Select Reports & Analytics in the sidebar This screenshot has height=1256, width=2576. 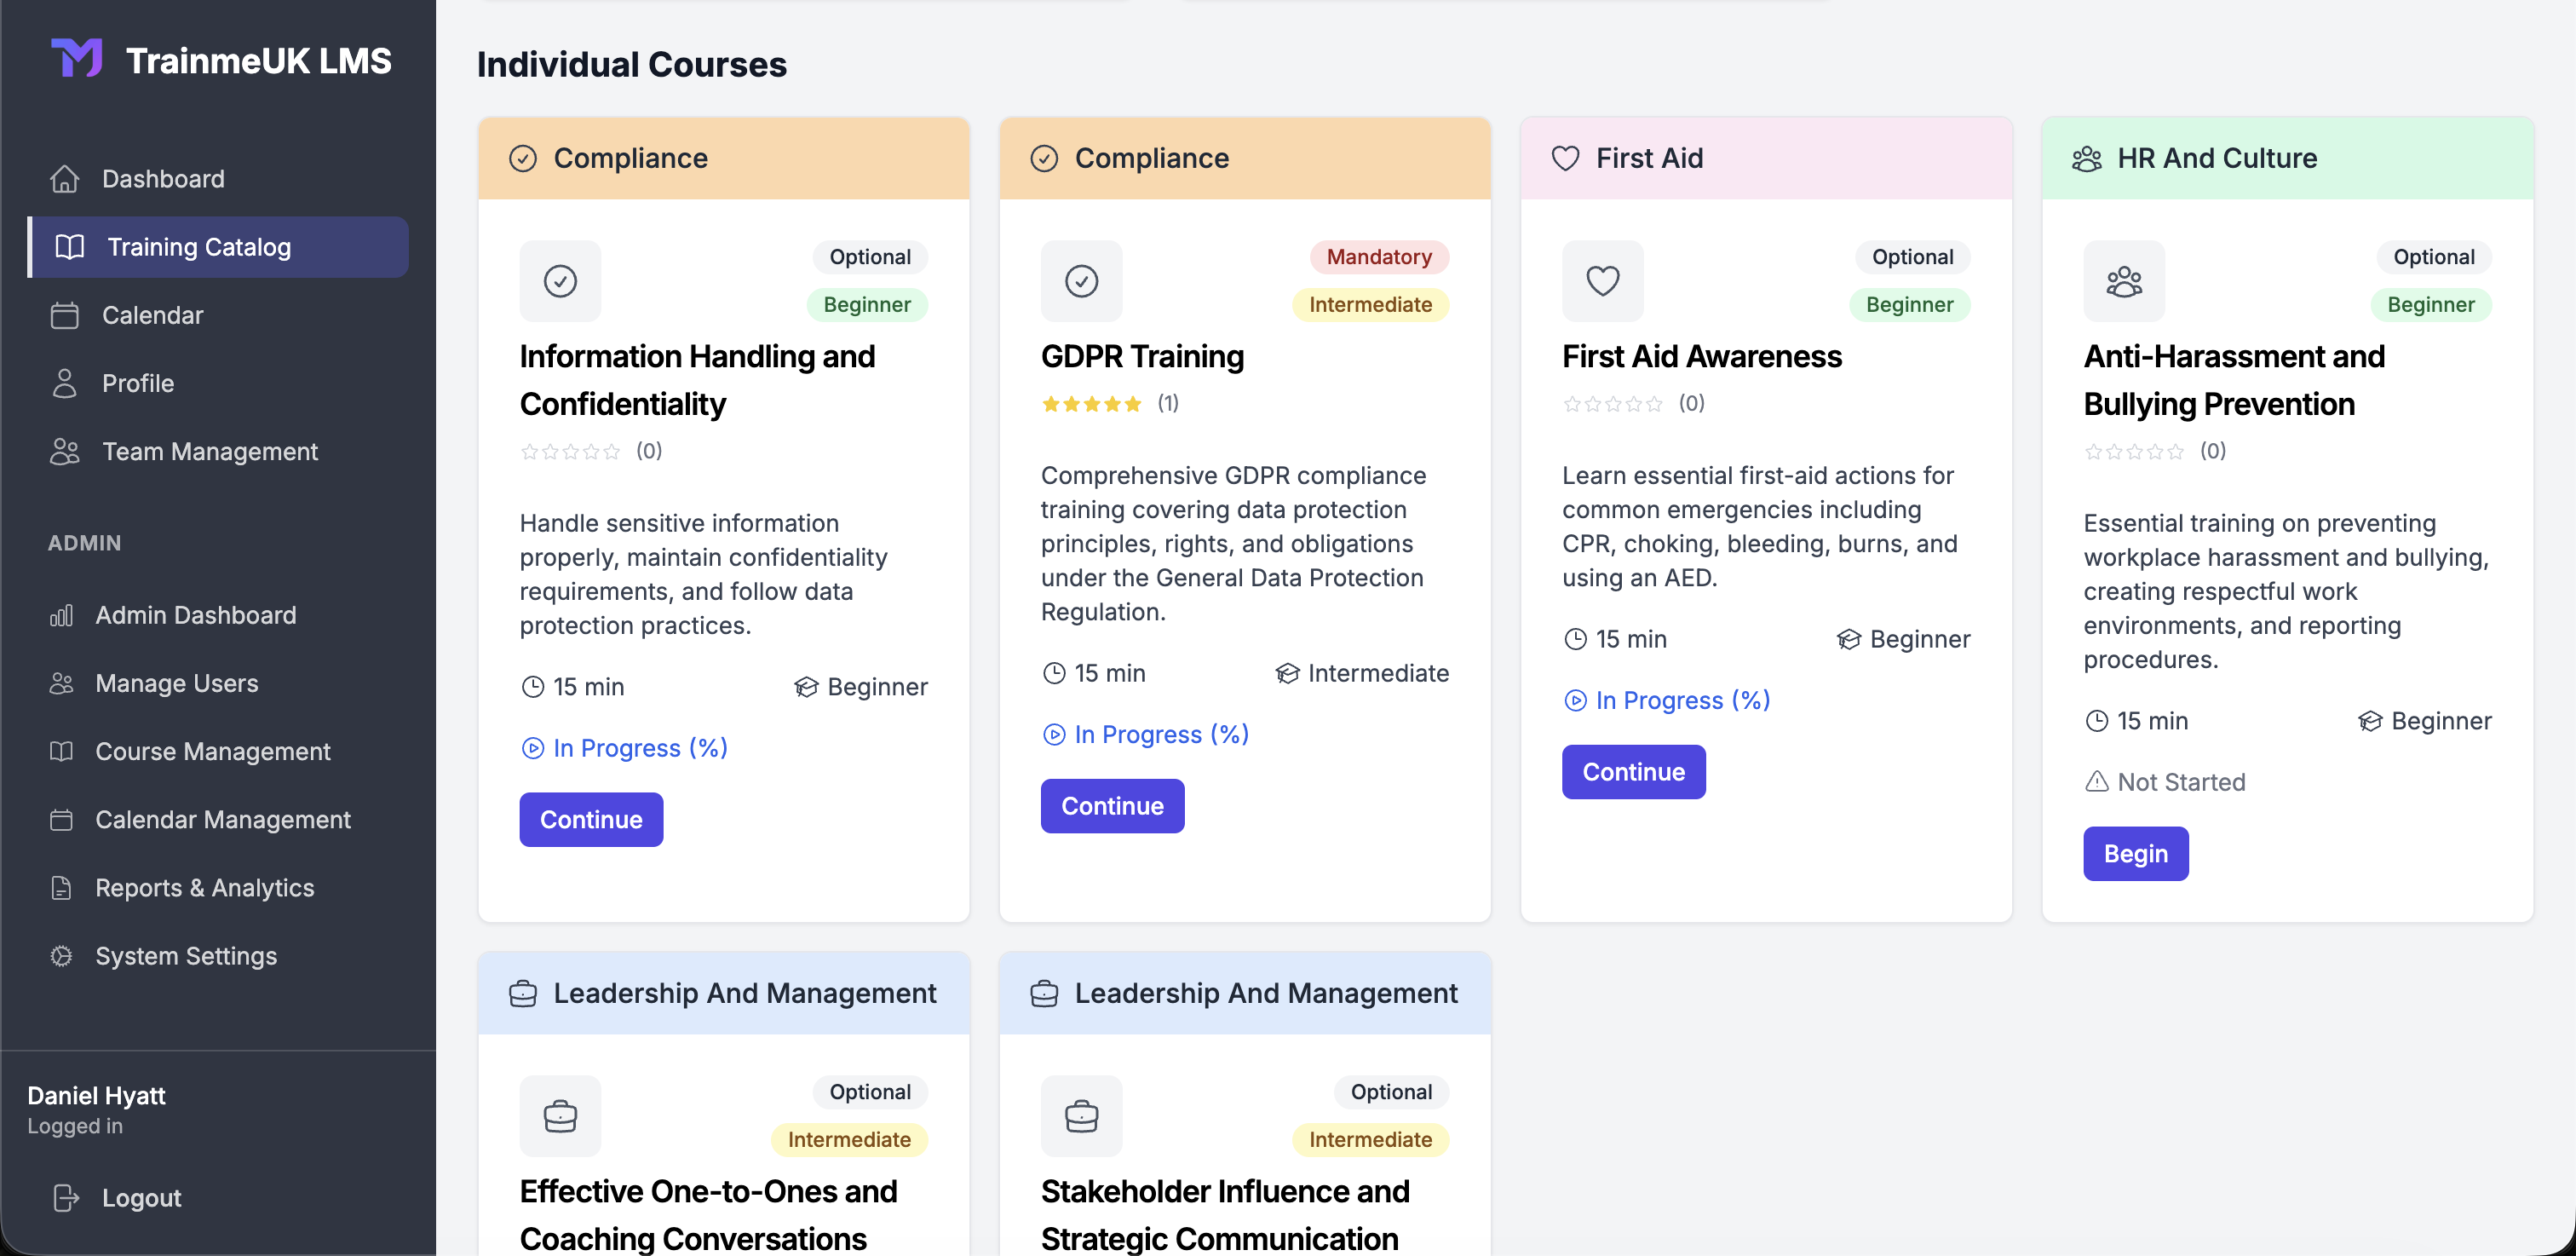(x=204, y=887)
